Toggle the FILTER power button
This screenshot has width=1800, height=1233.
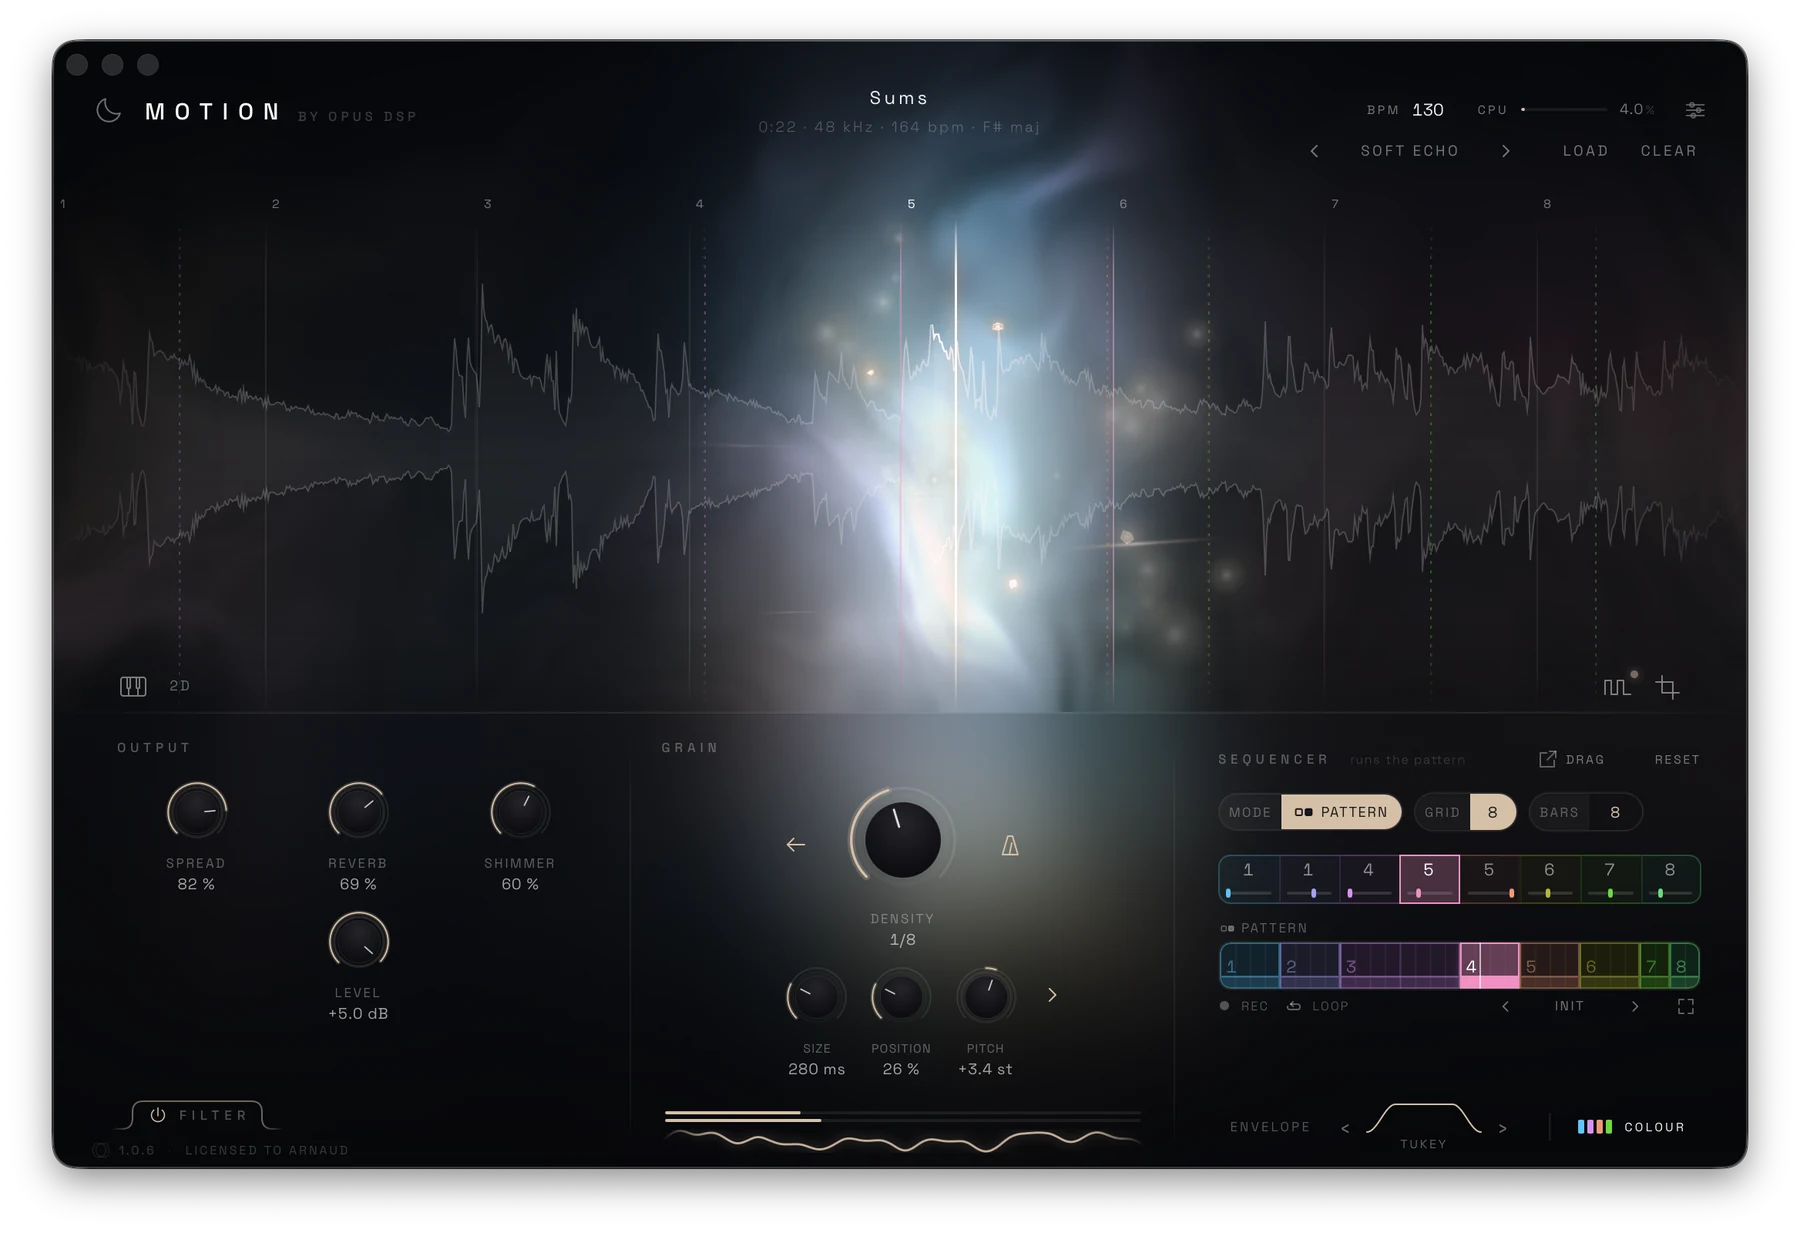pyautogui.click(x=158, y=1115)
